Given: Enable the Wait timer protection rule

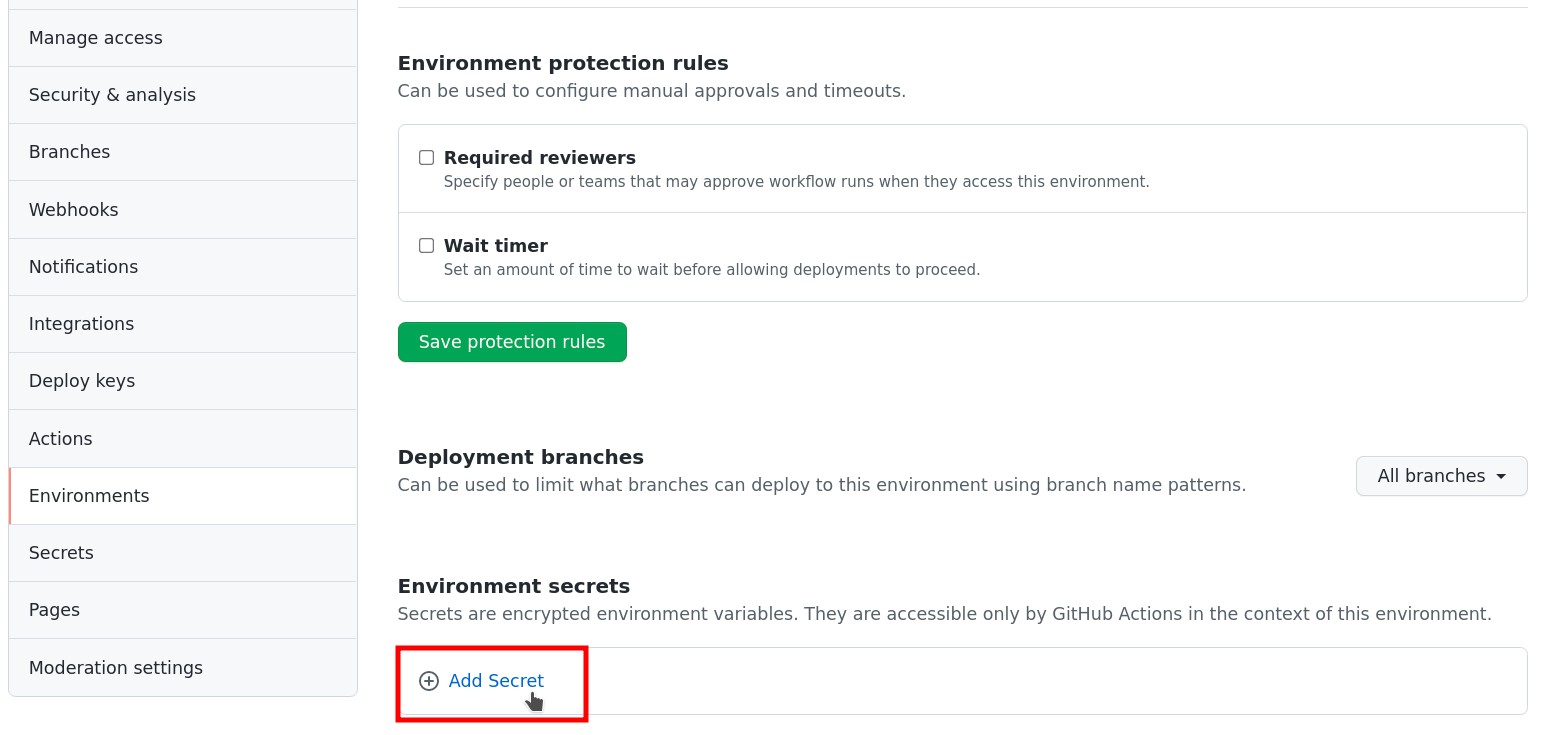Looking at the screenshot, I should 426,245.
